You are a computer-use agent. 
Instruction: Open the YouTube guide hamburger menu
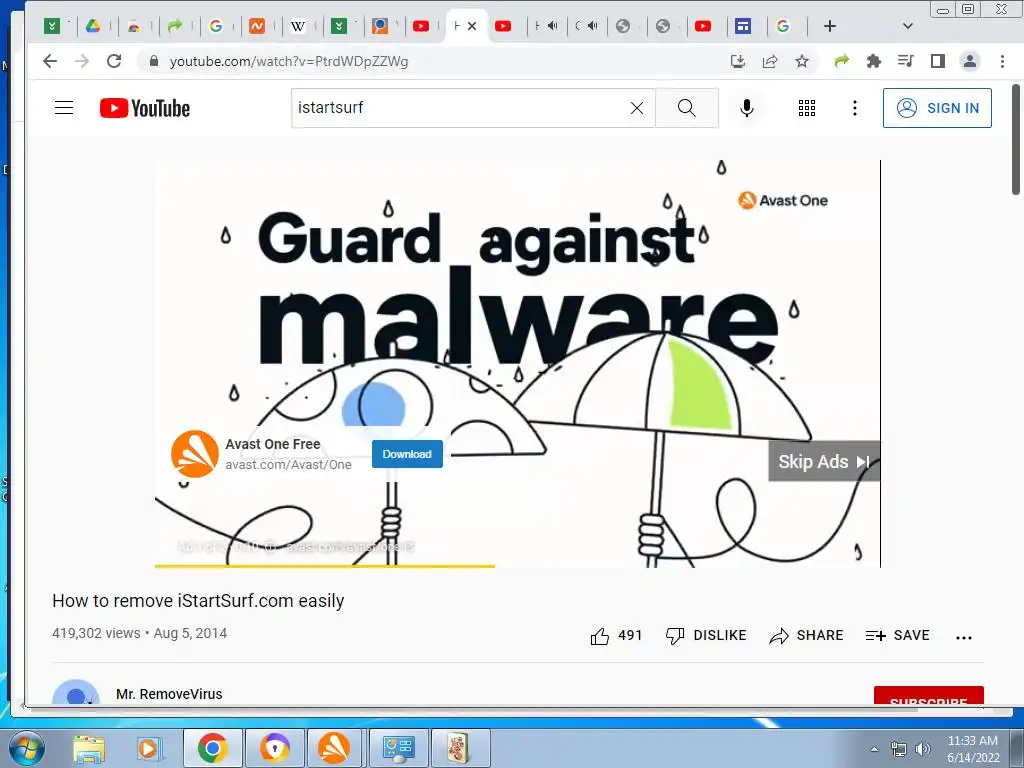coord(64,108)
